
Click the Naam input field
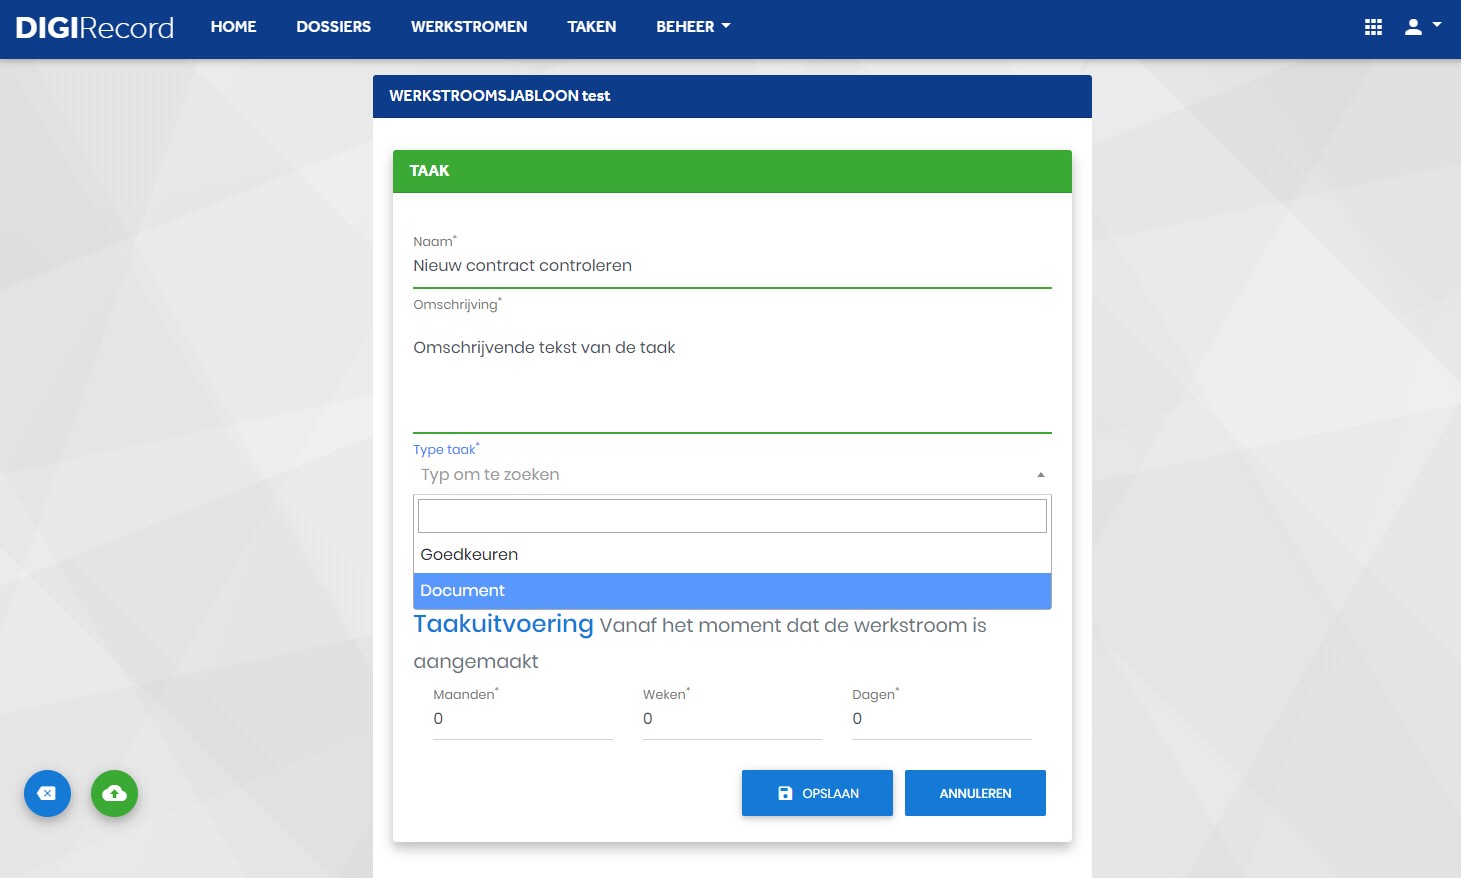point(732,266)
